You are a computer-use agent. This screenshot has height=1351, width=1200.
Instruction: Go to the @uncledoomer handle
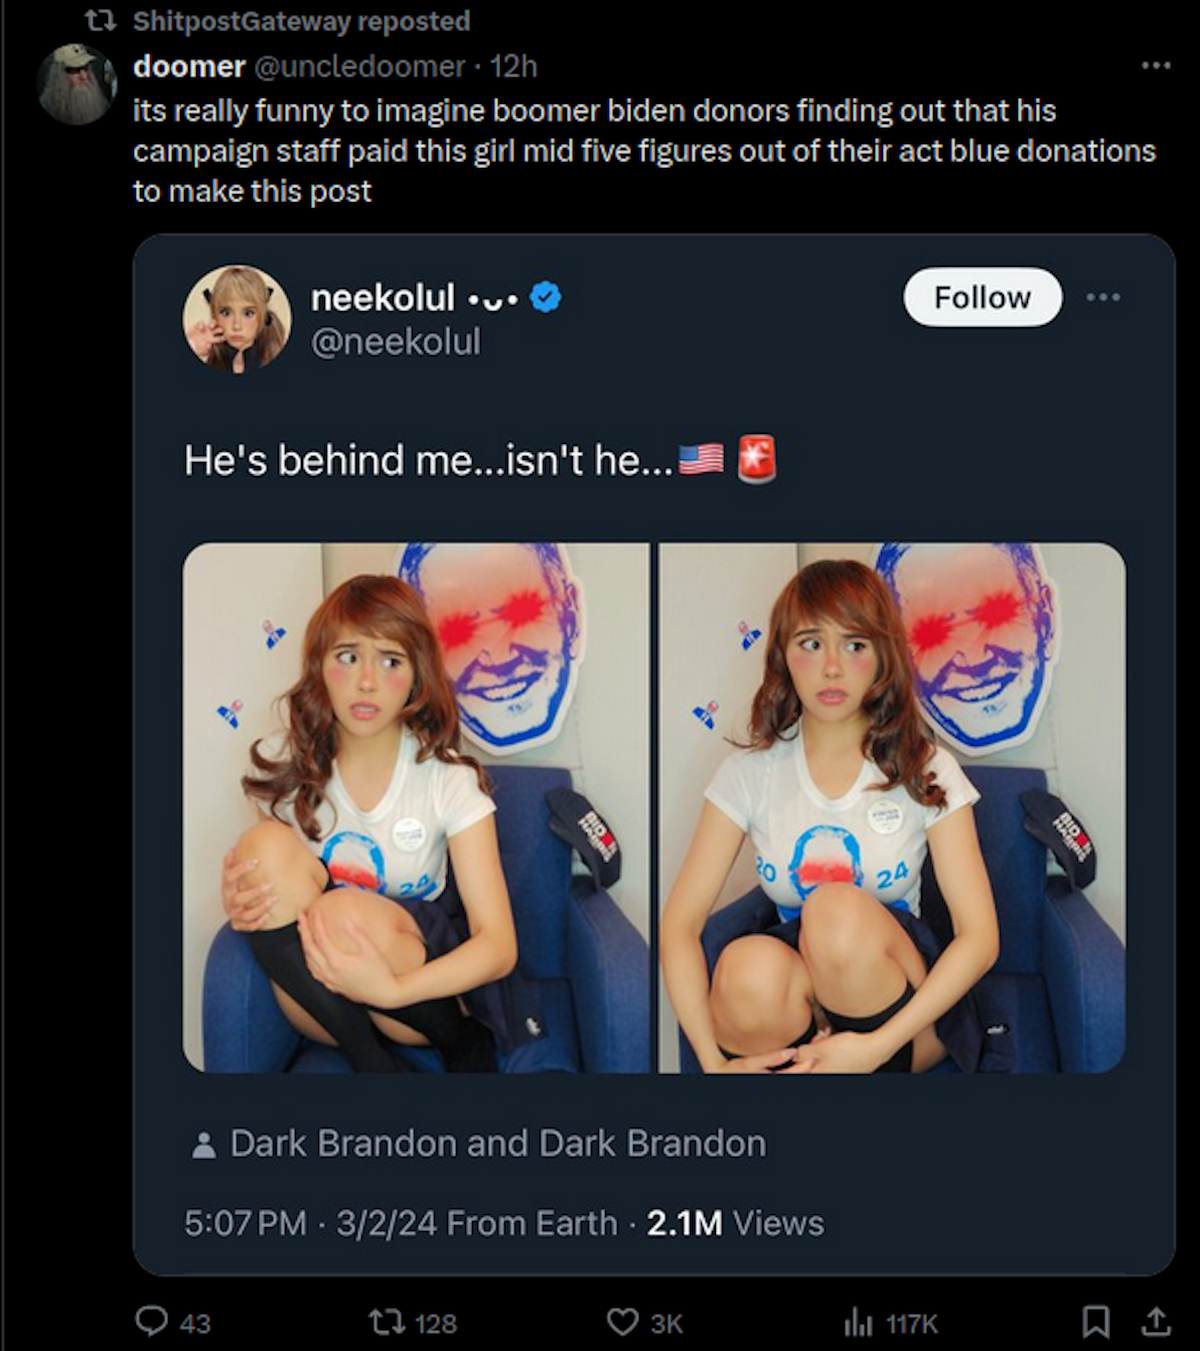point(359,66)
